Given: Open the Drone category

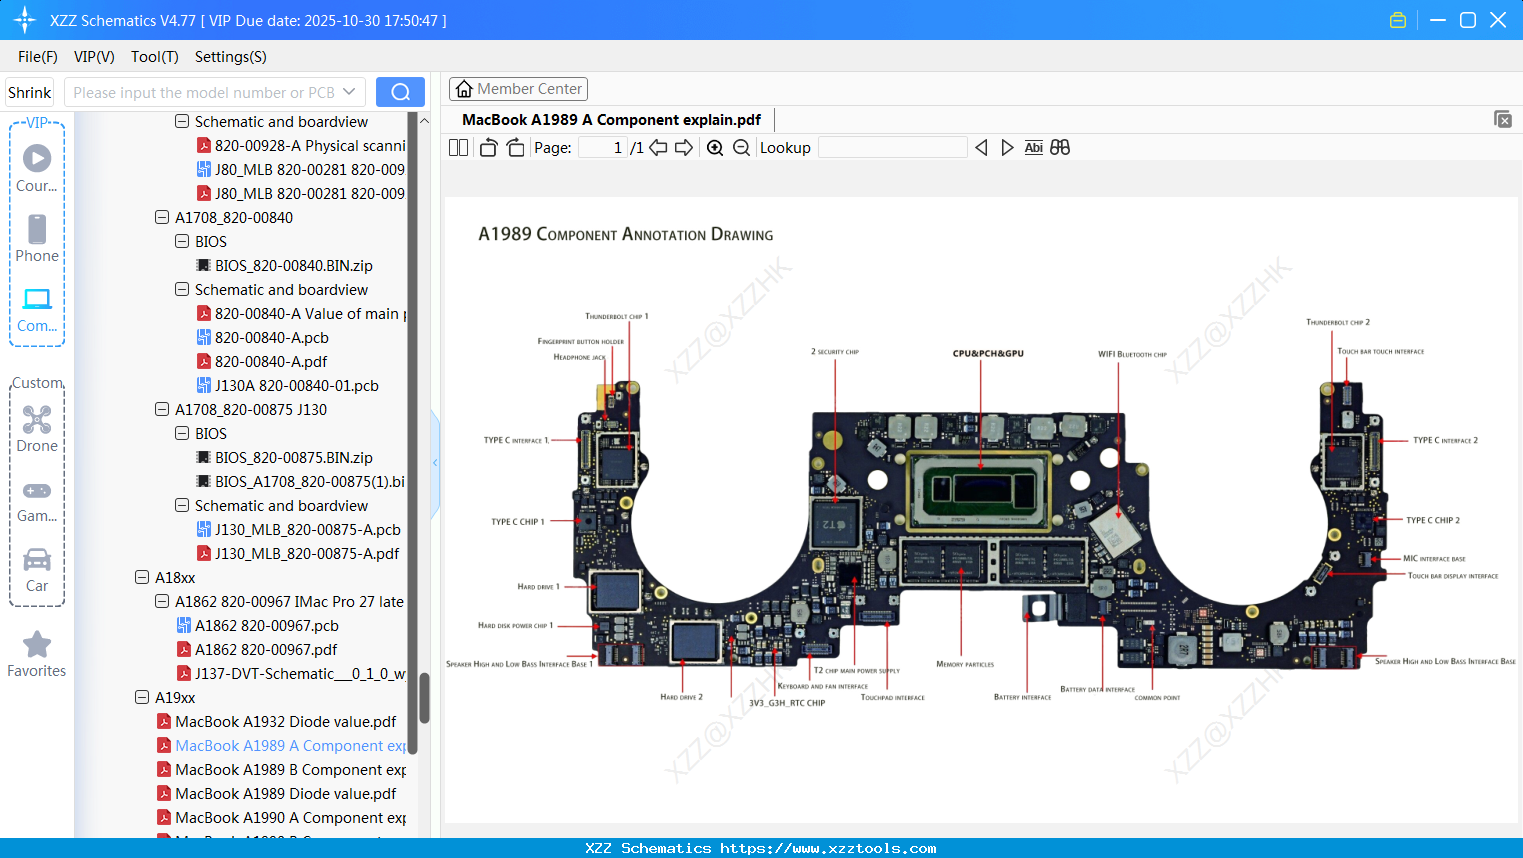Looking at the screenshot, I should [x=37, y=429].
